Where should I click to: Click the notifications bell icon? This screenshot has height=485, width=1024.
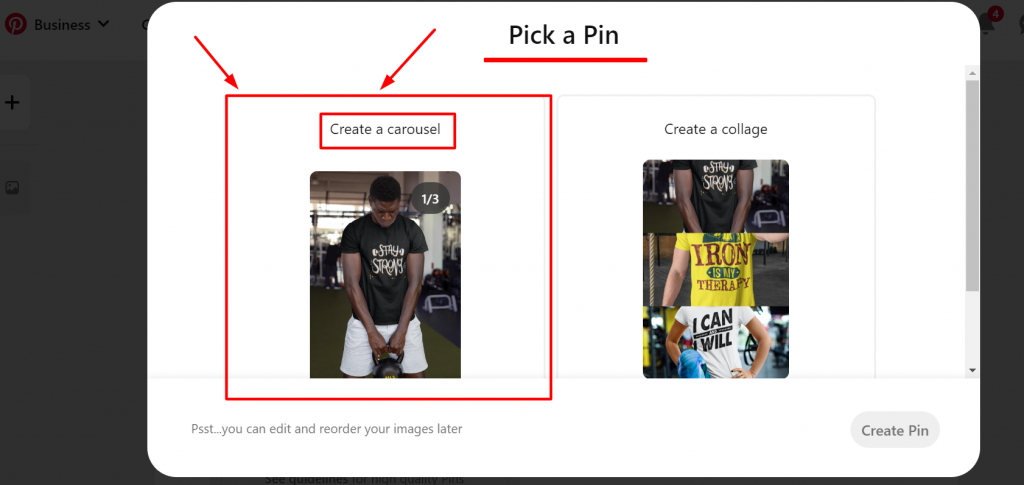pyautogui.click(x=987, y=25)
